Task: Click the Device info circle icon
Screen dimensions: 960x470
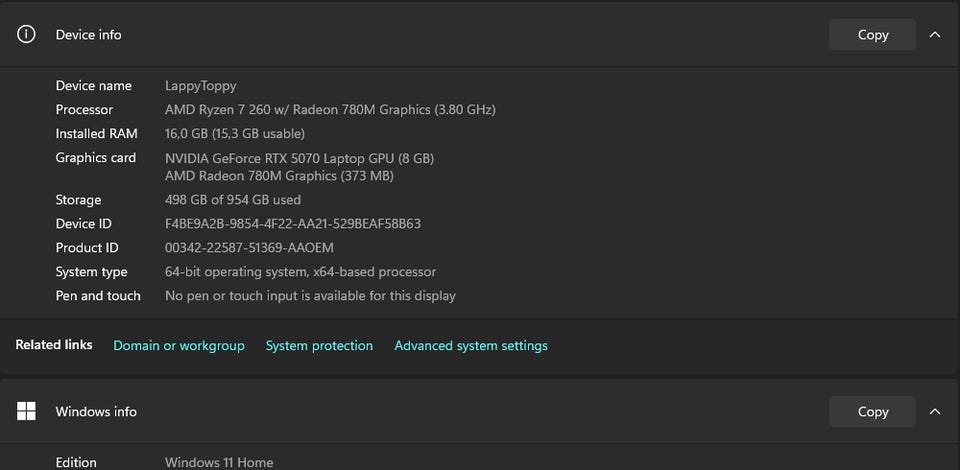Action: click(26, 34)
